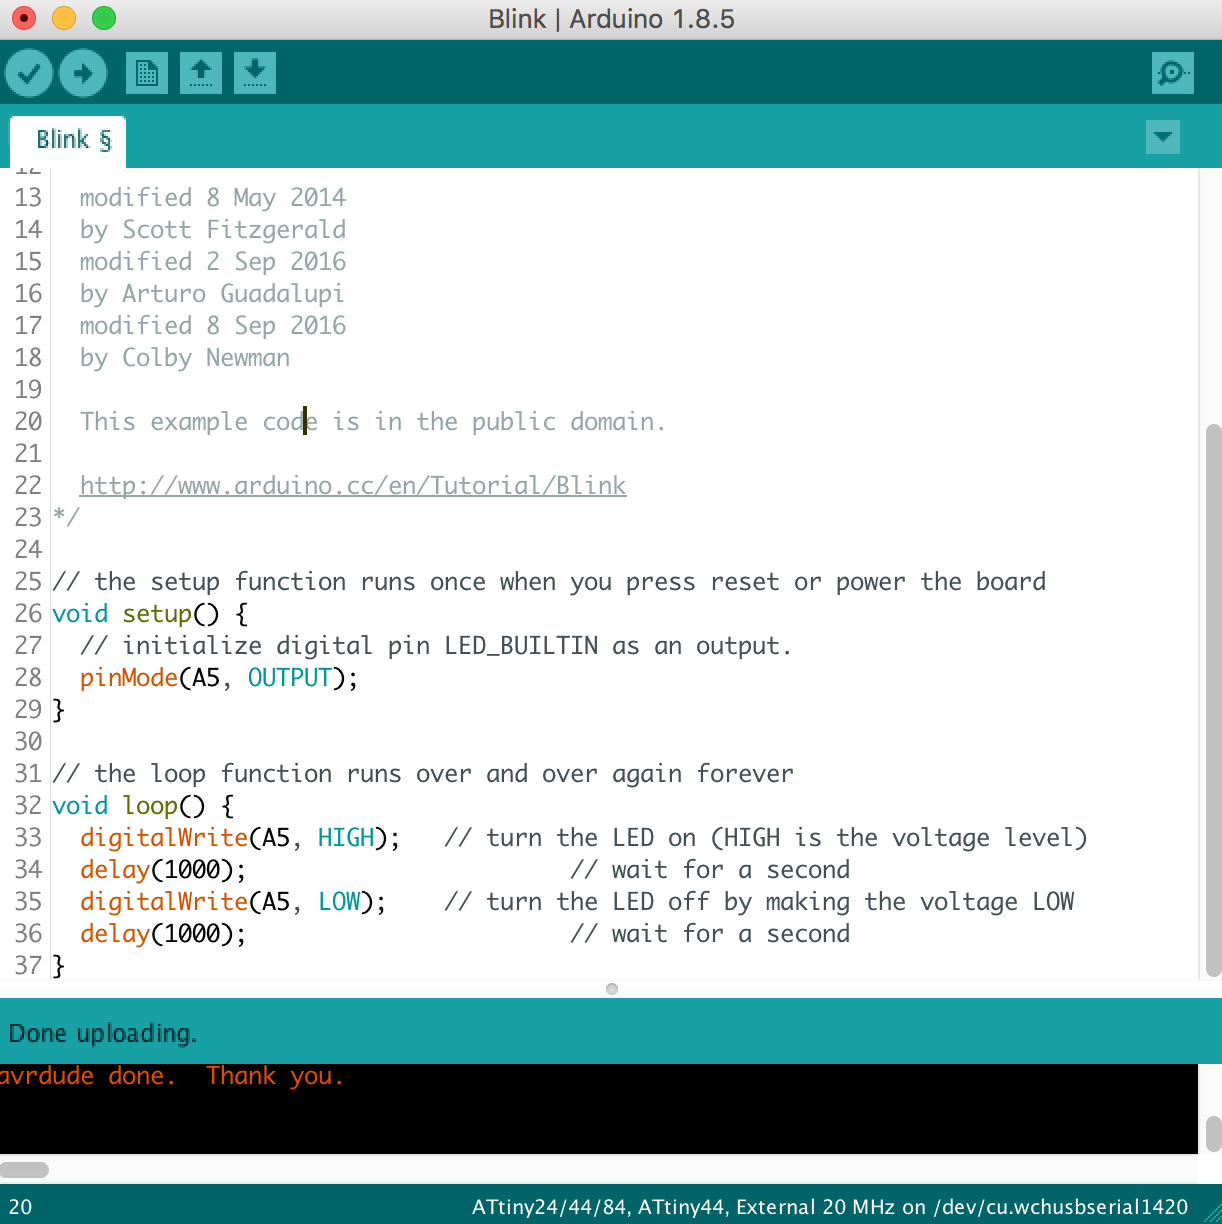Screen dimensions: 1222x1224
Task: Click 'void setup()' on line 26
Action: click(x=135, y=614)
